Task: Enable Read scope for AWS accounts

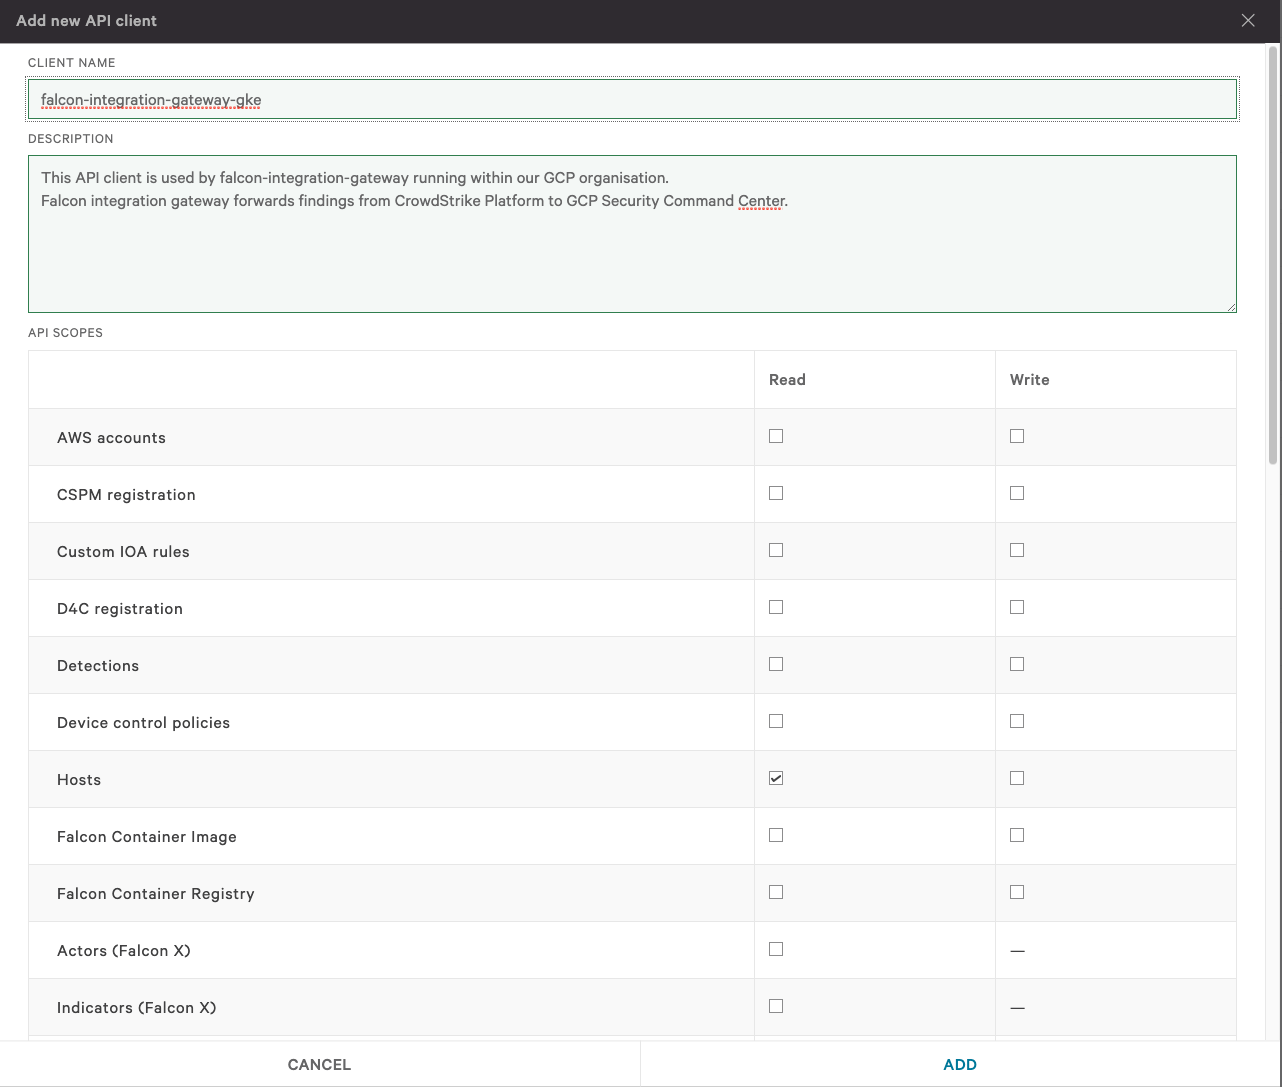Action: pyautogui.click(x=776, y=436)
